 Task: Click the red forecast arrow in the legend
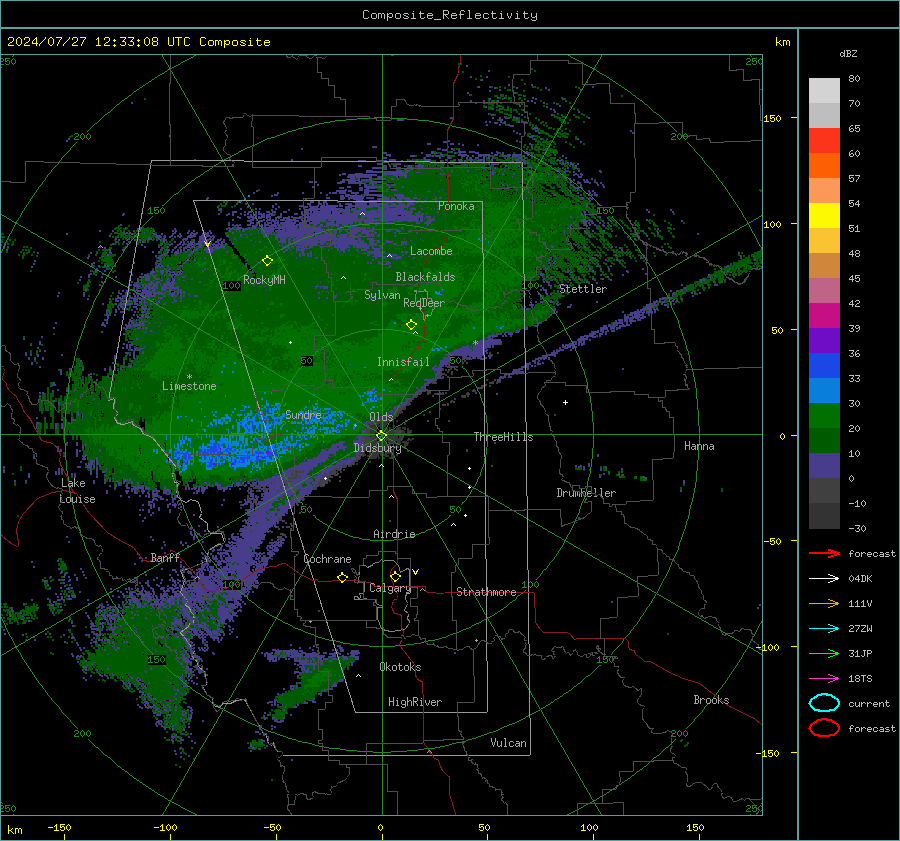(824, 553)
